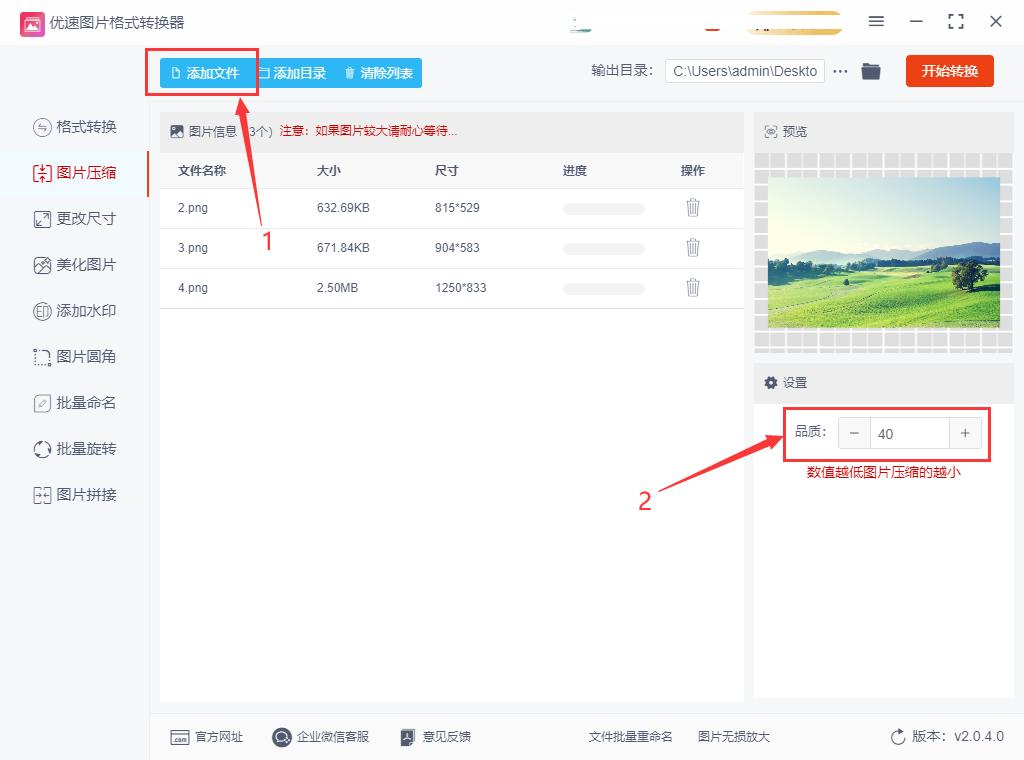Increase quality using the plus stepper
Viewport: 1024px width, 760px height.
point(965,433)
